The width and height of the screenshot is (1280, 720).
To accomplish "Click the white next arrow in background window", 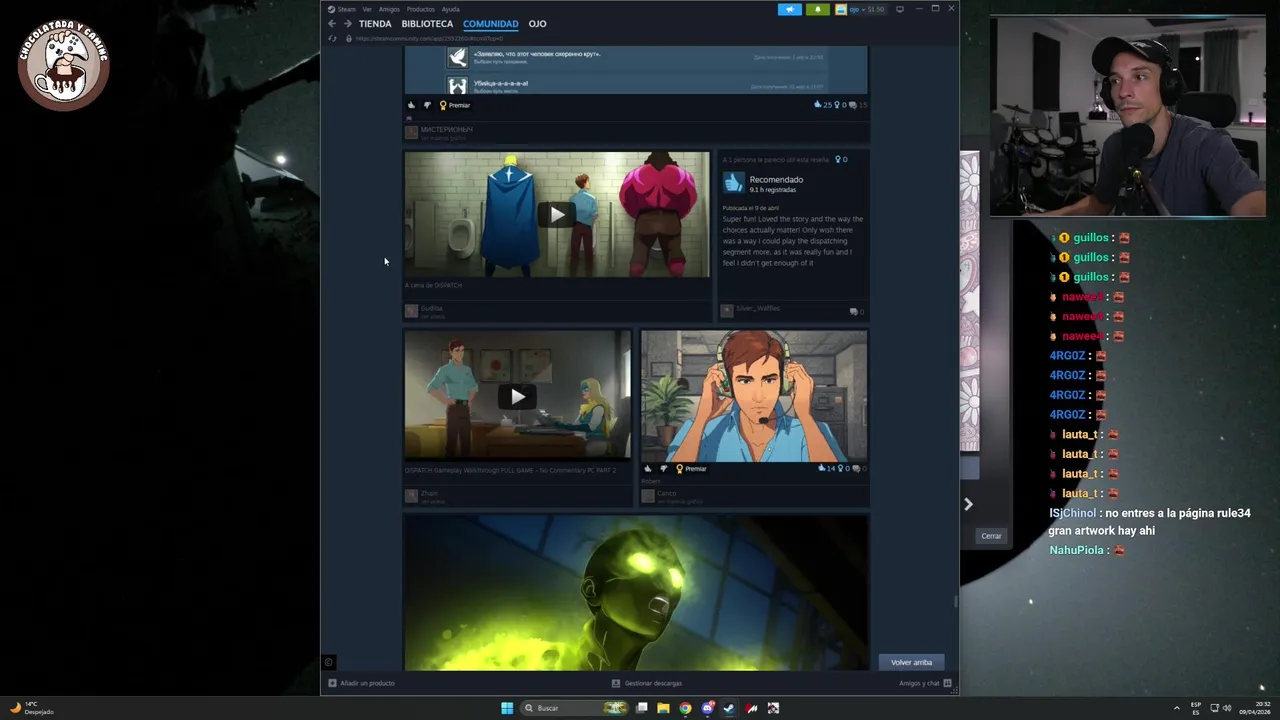I will pyautogui.click(x=968, y=504).
